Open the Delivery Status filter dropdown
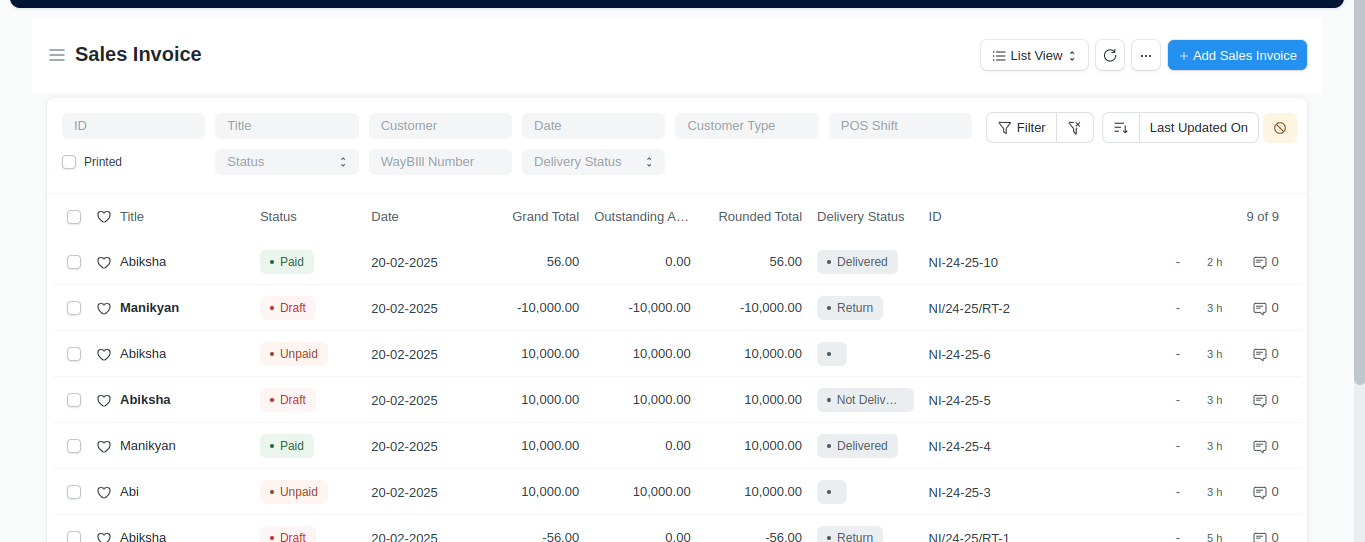The width and height of the screenshot is (1365, 542). pos(593,162)
